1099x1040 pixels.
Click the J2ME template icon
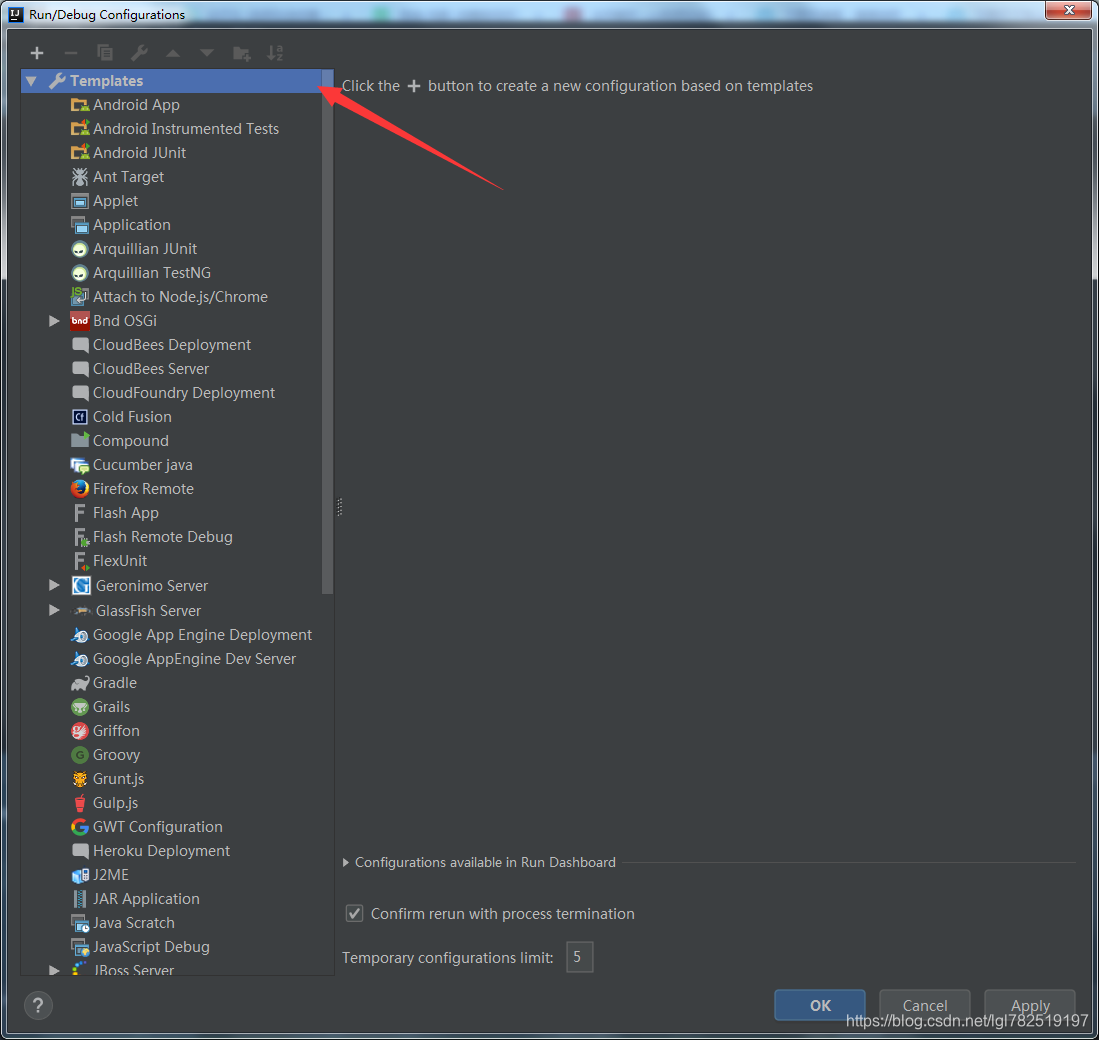pyautogui.click(x=80, y=875)
